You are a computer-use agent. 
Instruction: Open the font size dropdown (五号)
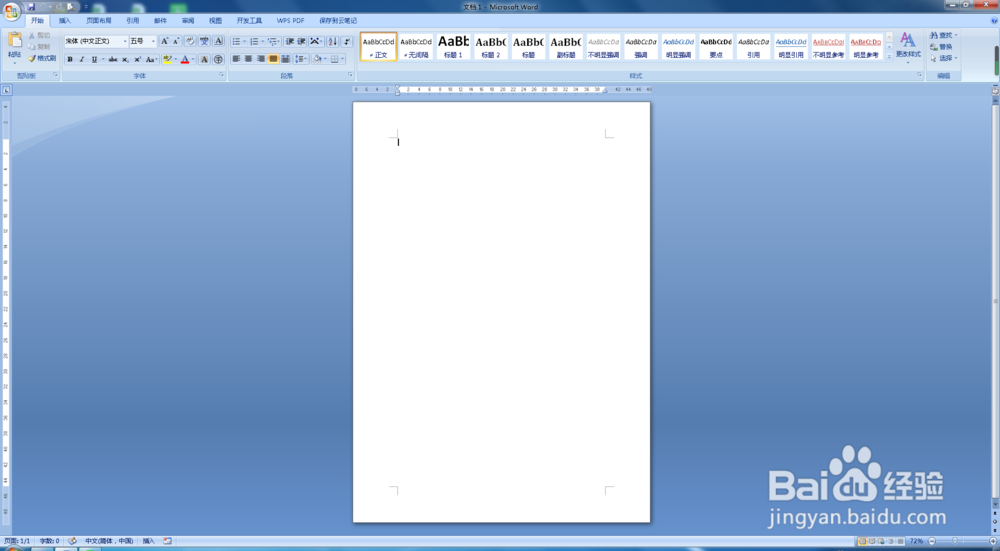pyautogui.click(x=153, y=41)
